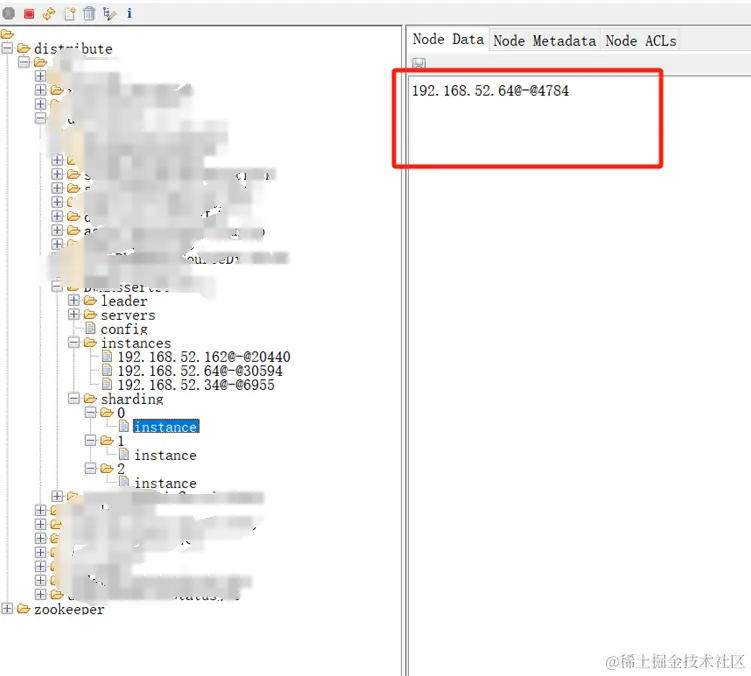This screenshot has height=676, width=751.
Task: Refresh the ZooKeeper tree view
Action: 49,14
